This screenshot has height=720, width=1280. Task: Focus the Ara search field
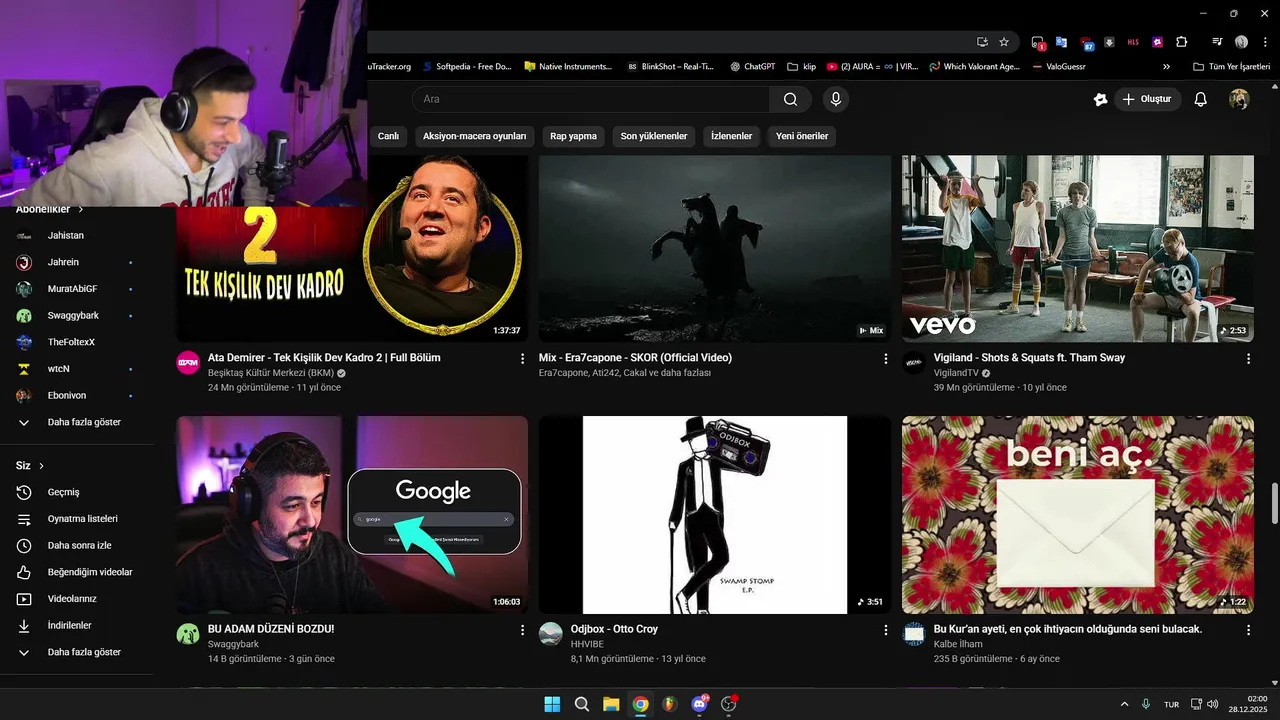590,99
